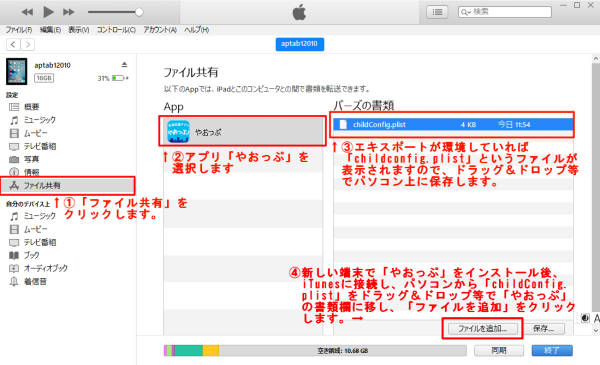Click the やおっぷ app icon
Image resolution: width=600 pixels, height=365 pixels.
178,132
